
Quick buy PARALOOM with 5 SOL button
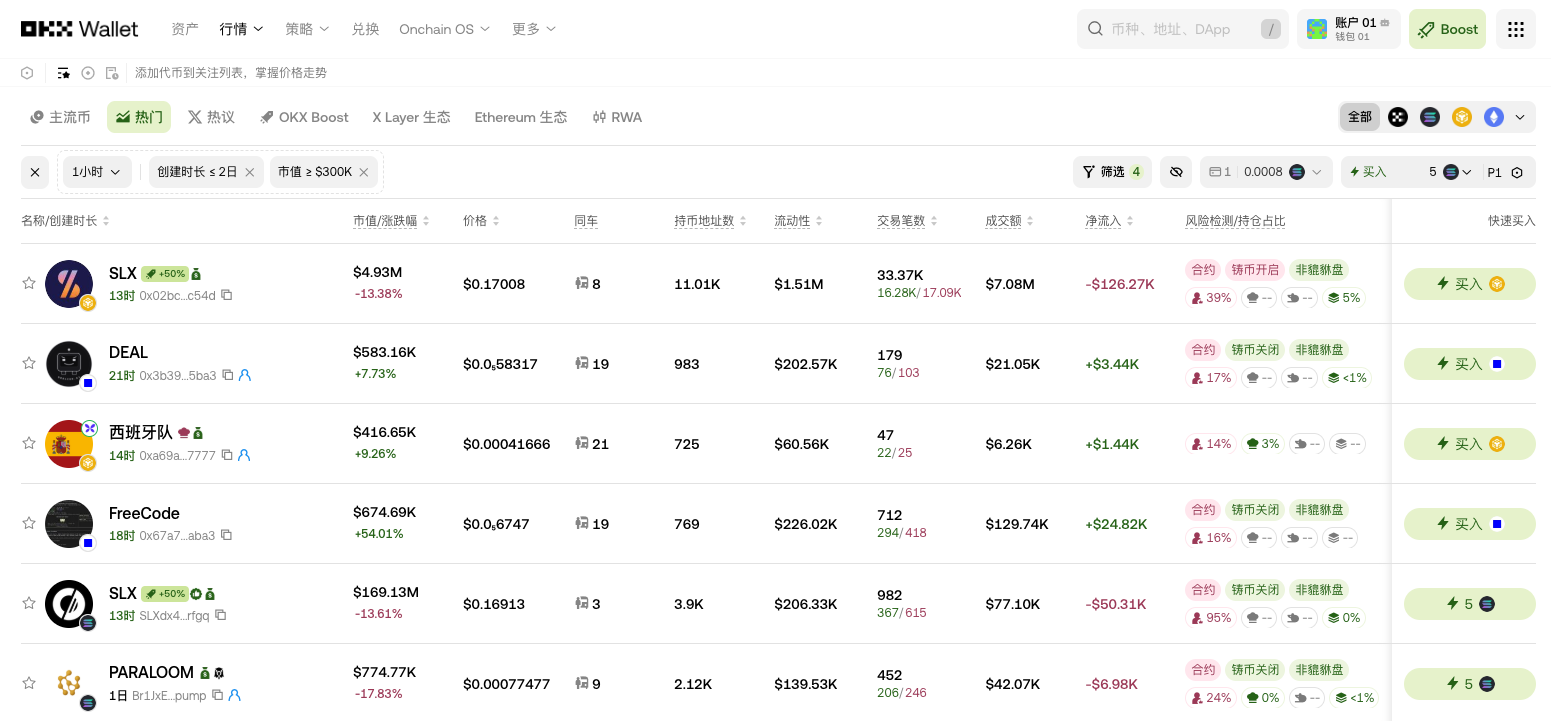pyautogui.click(x=1469, y=684)
